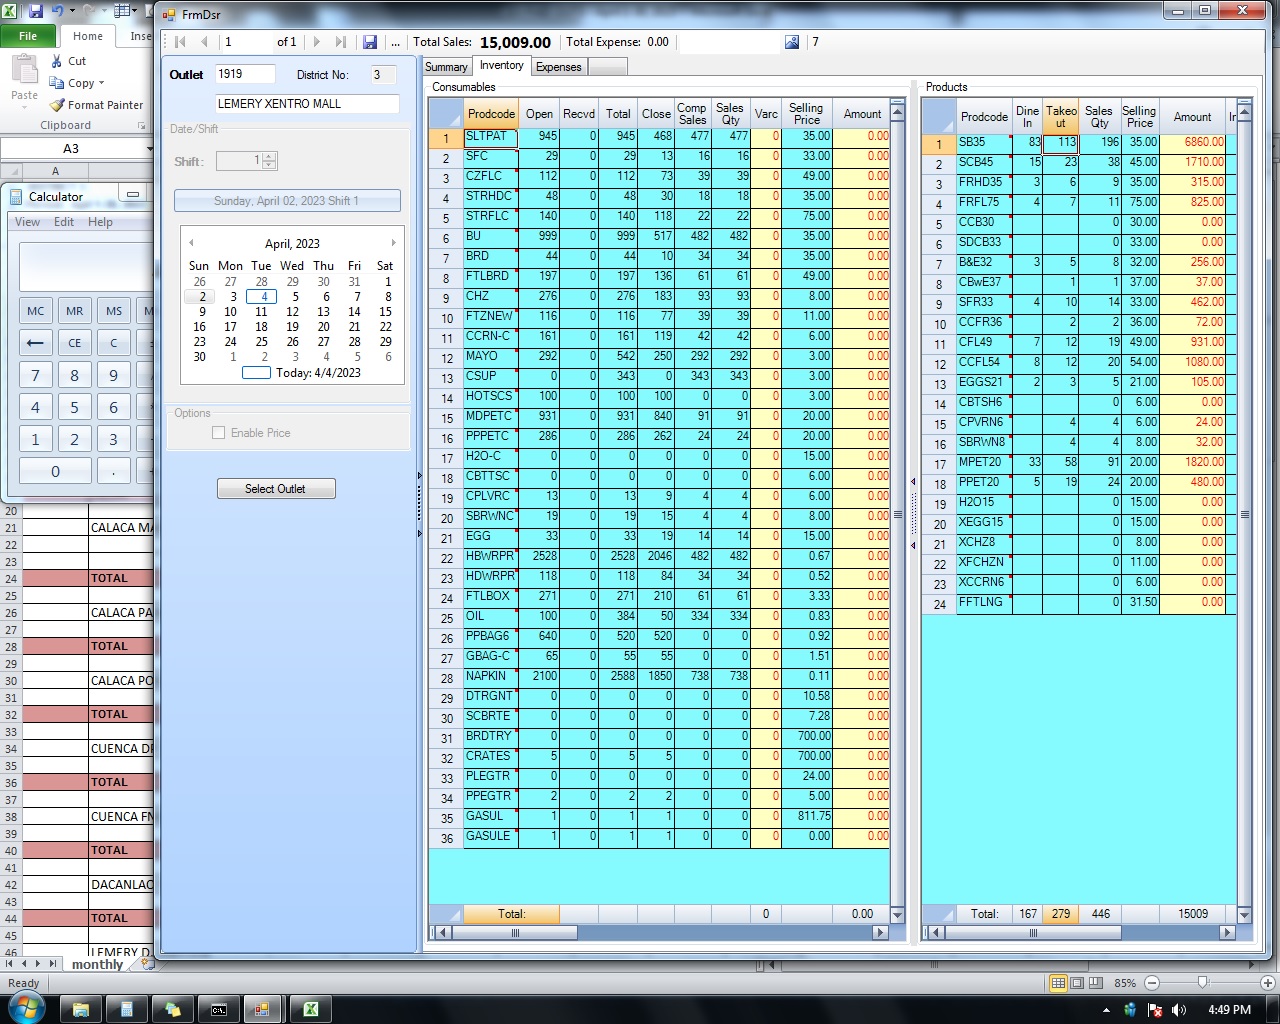The image size is (1280, 1024).
Task: Go to the first record in the navigator
Action: click(x=181, y=42)
